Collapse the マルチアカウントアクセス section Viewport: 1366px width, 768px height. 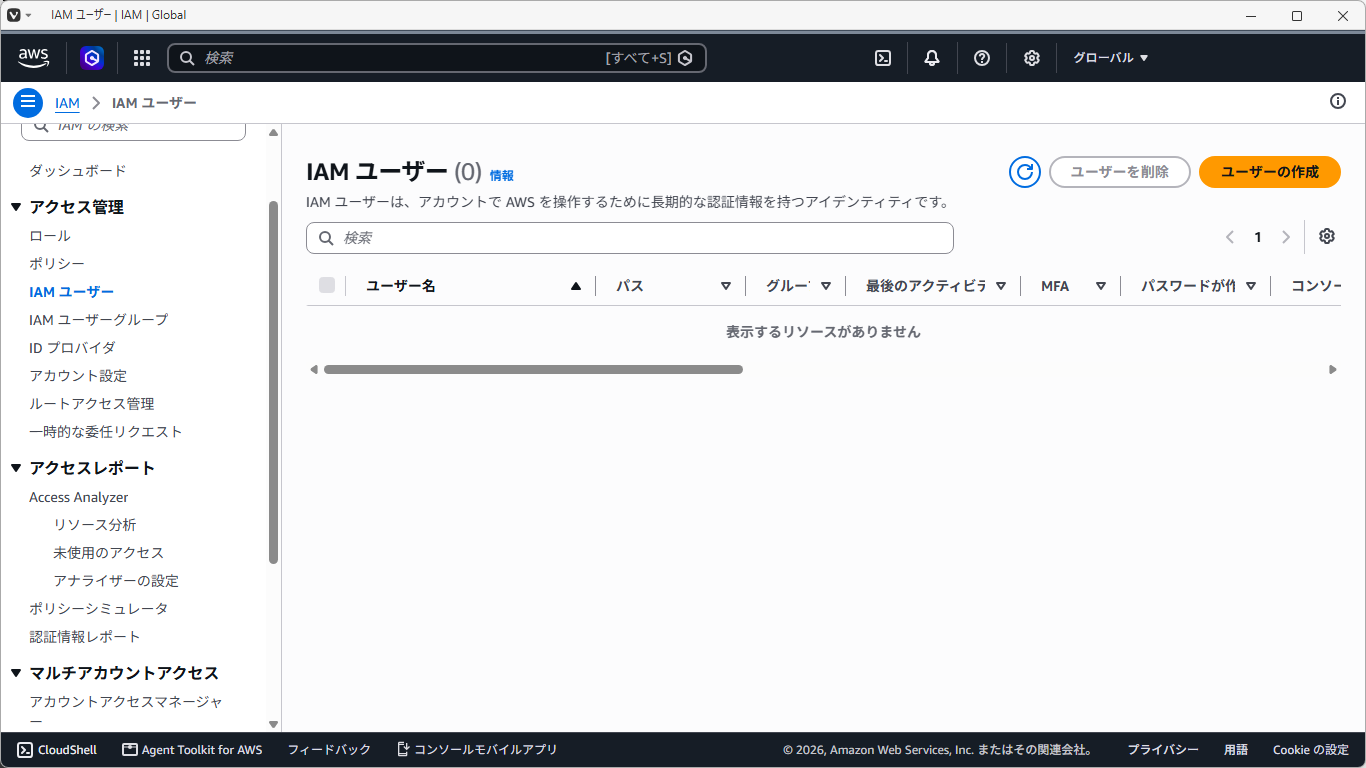(x=16, y=673)
